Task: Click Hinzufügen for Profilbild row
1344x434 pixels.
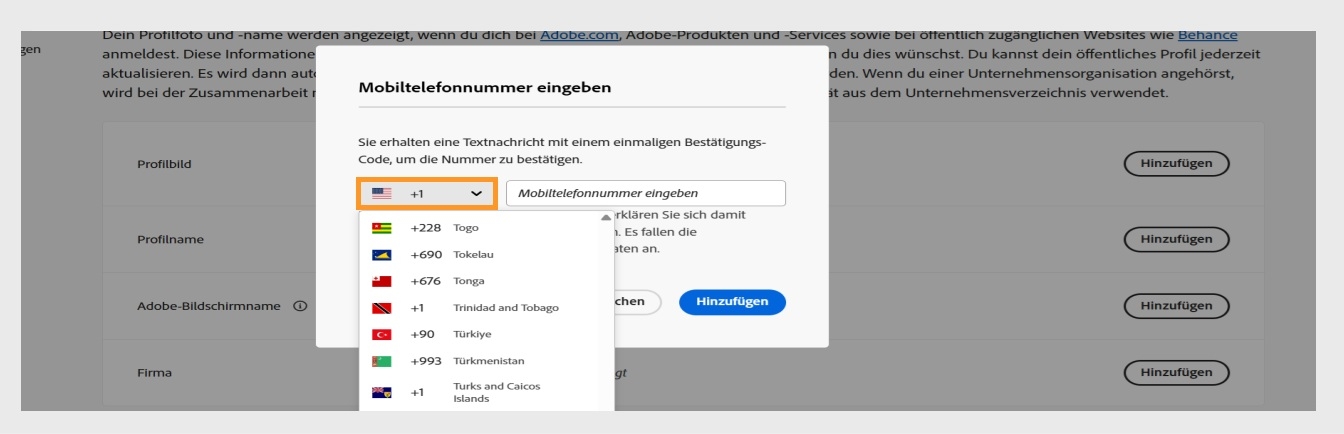Action: pos(1177,164)
